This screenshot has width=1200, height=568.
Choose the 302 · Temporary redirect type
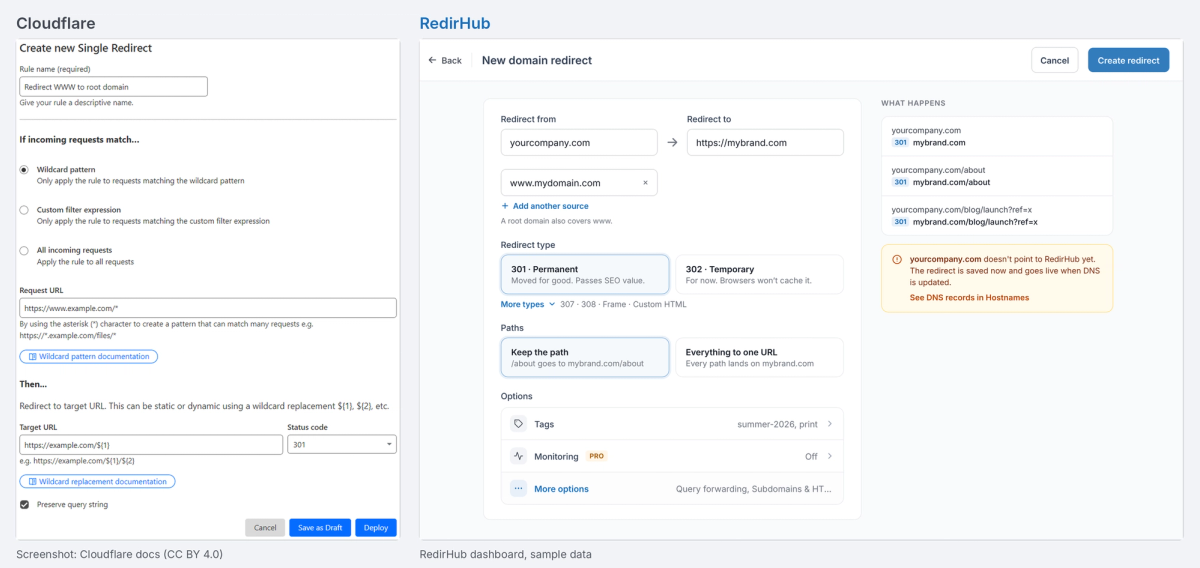[759, 274]
